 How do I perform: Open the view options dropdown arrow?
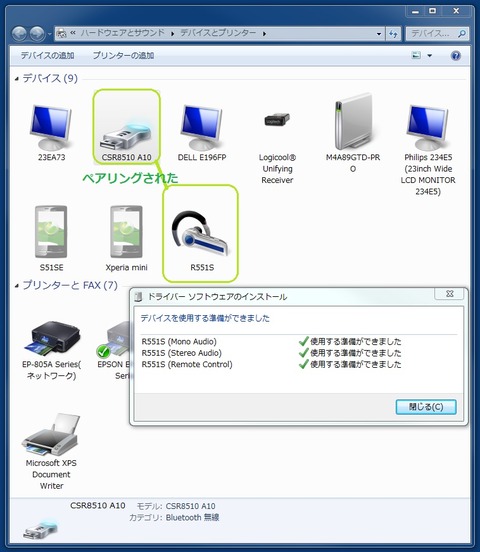point(430,56)
